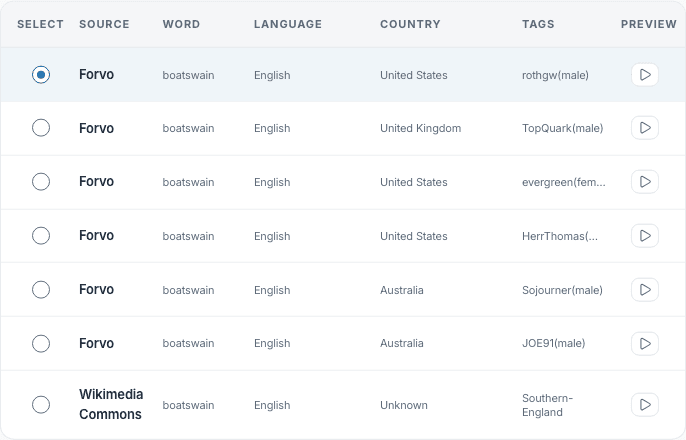Click the TAGS column header
The width and height of the screenshot is (686, 440).
[x=538, y=24]
